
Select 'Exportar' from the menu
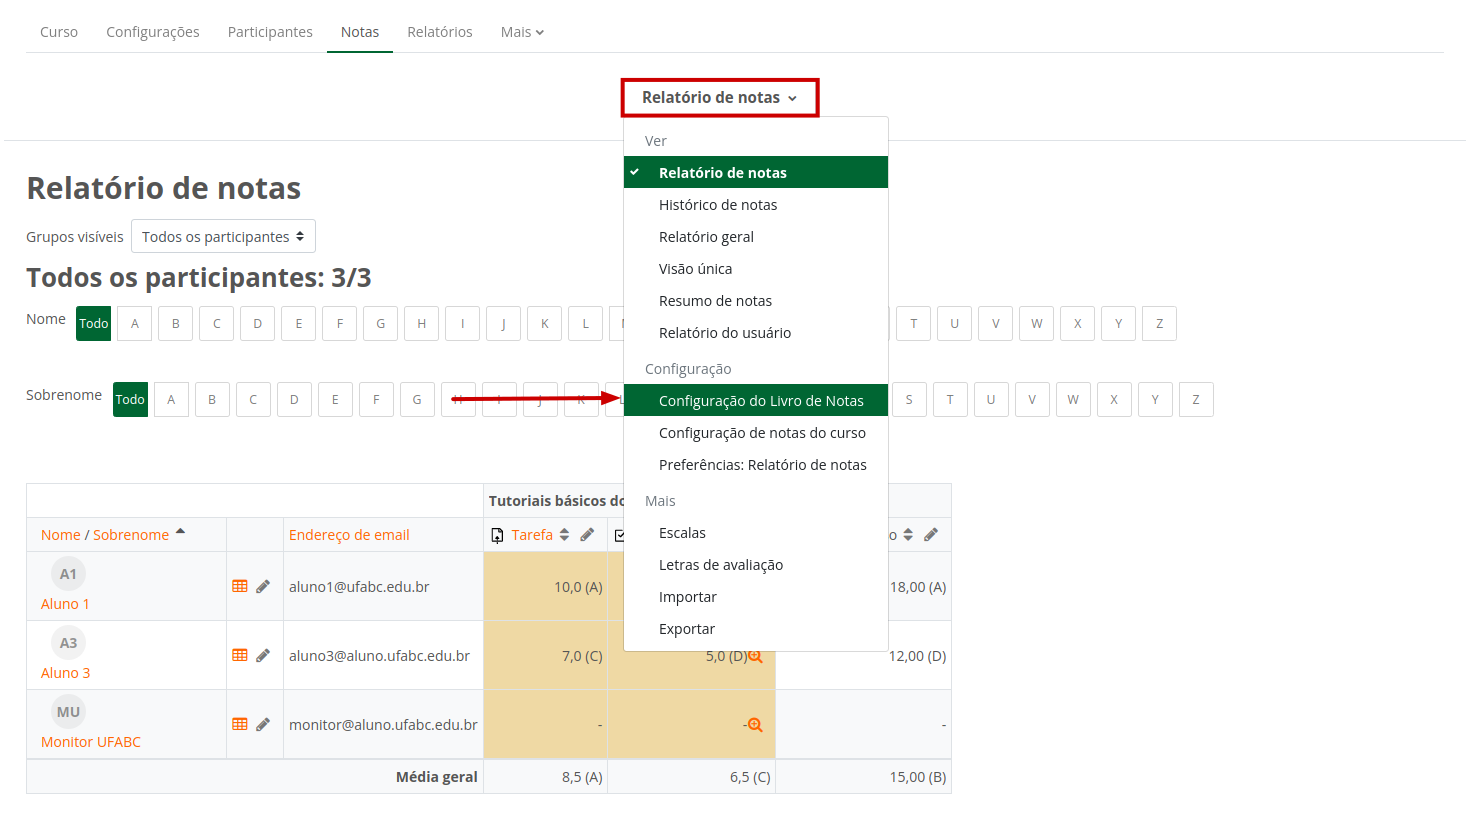coord(687,629)
